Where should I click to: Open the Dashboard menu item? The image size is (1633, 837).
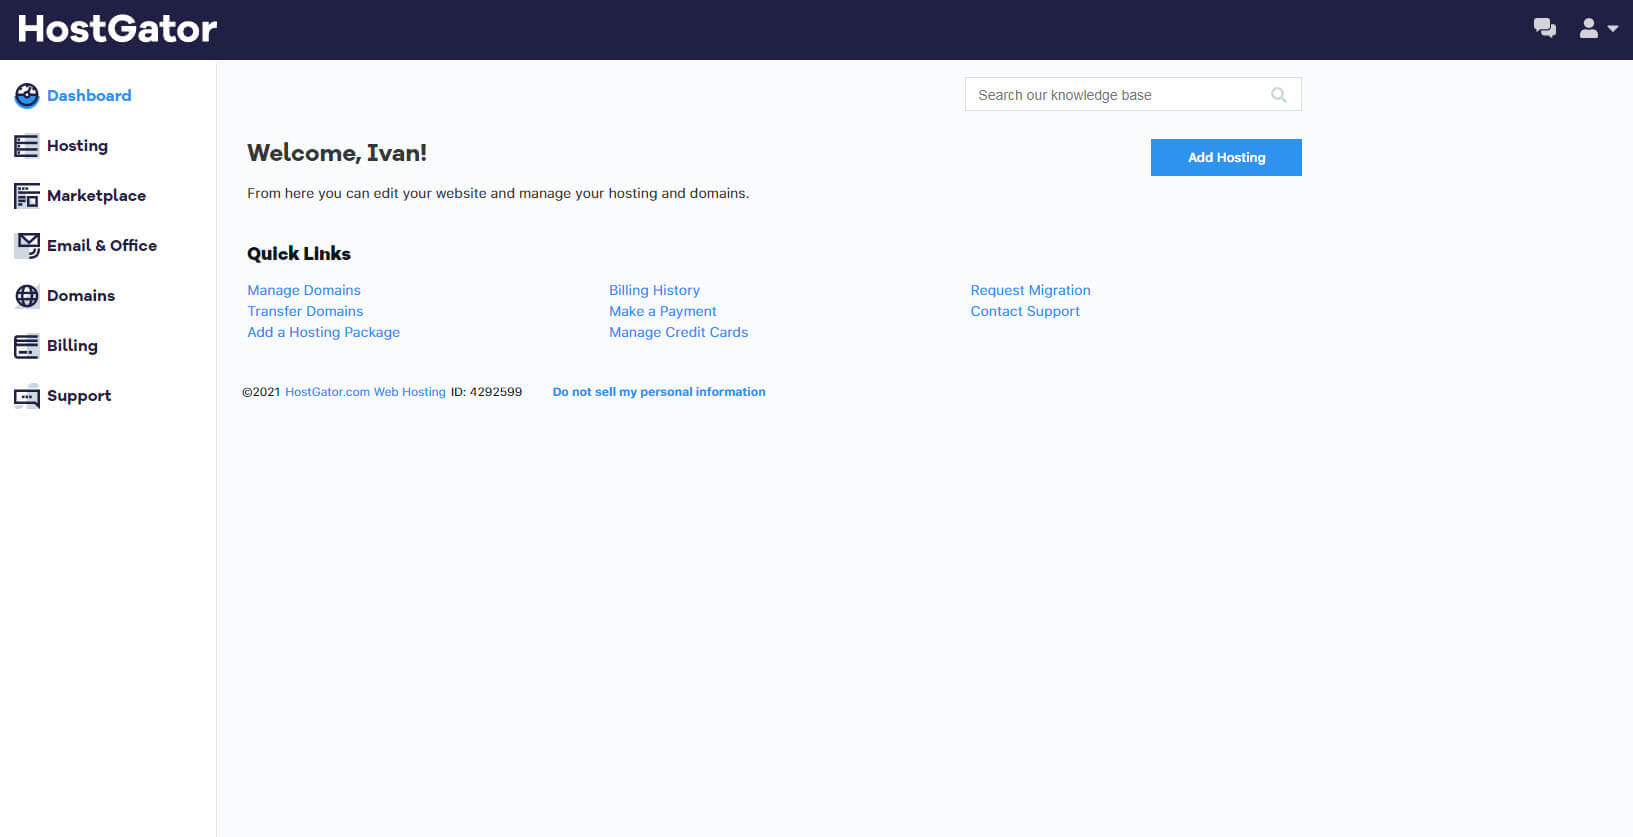point(89,96)
